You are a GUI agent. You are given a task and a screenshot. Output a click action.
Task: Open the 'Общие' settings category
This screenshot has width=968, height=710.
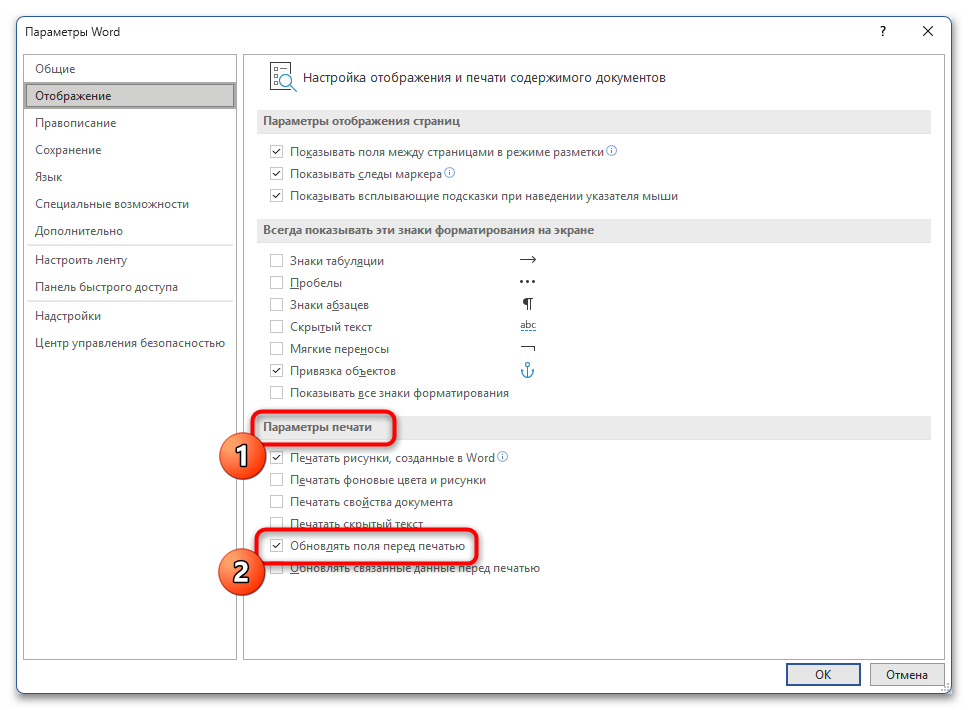click(130, 69)
